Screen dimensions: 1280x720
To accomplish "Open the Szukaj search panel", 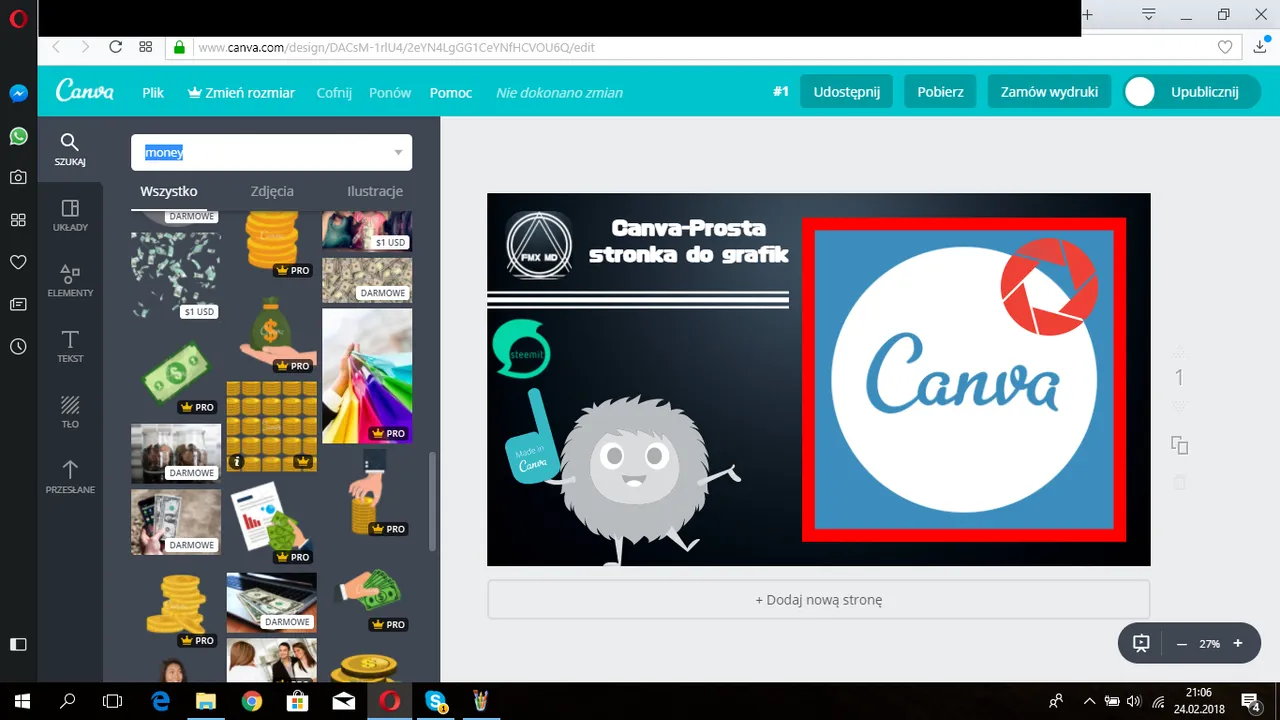I will click(70, 149).
